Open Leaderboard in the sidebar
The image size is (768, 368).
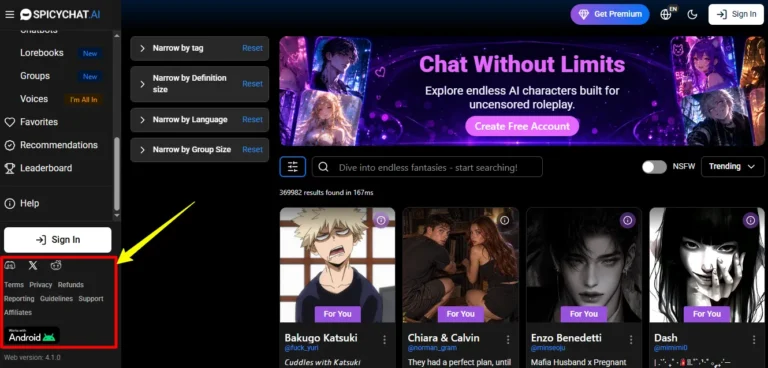(46, 168)
